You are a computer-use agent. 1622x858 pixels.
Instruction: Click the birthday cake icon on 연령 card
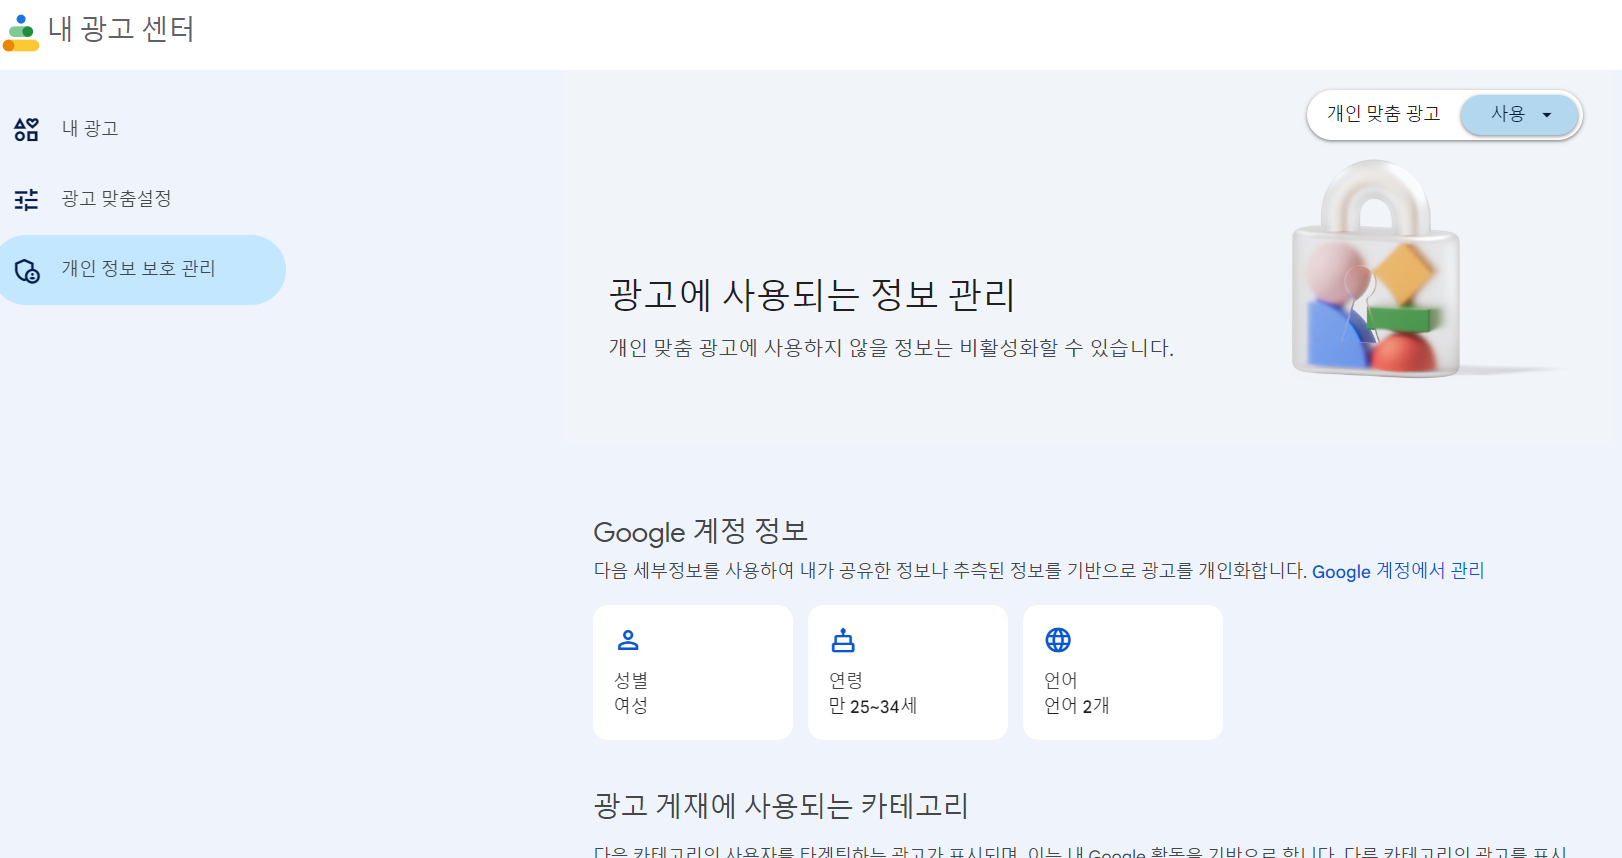pyautogui.click(x=844, y=640)
